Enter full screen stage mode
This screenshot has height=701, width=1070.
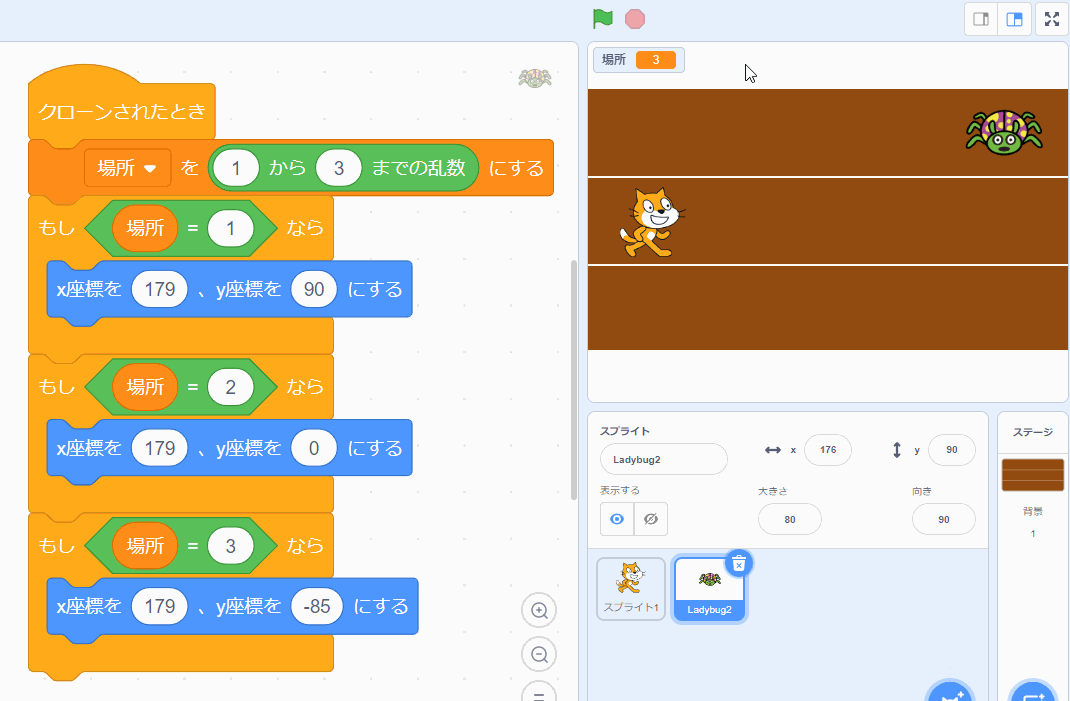(x=1052, y=19)
